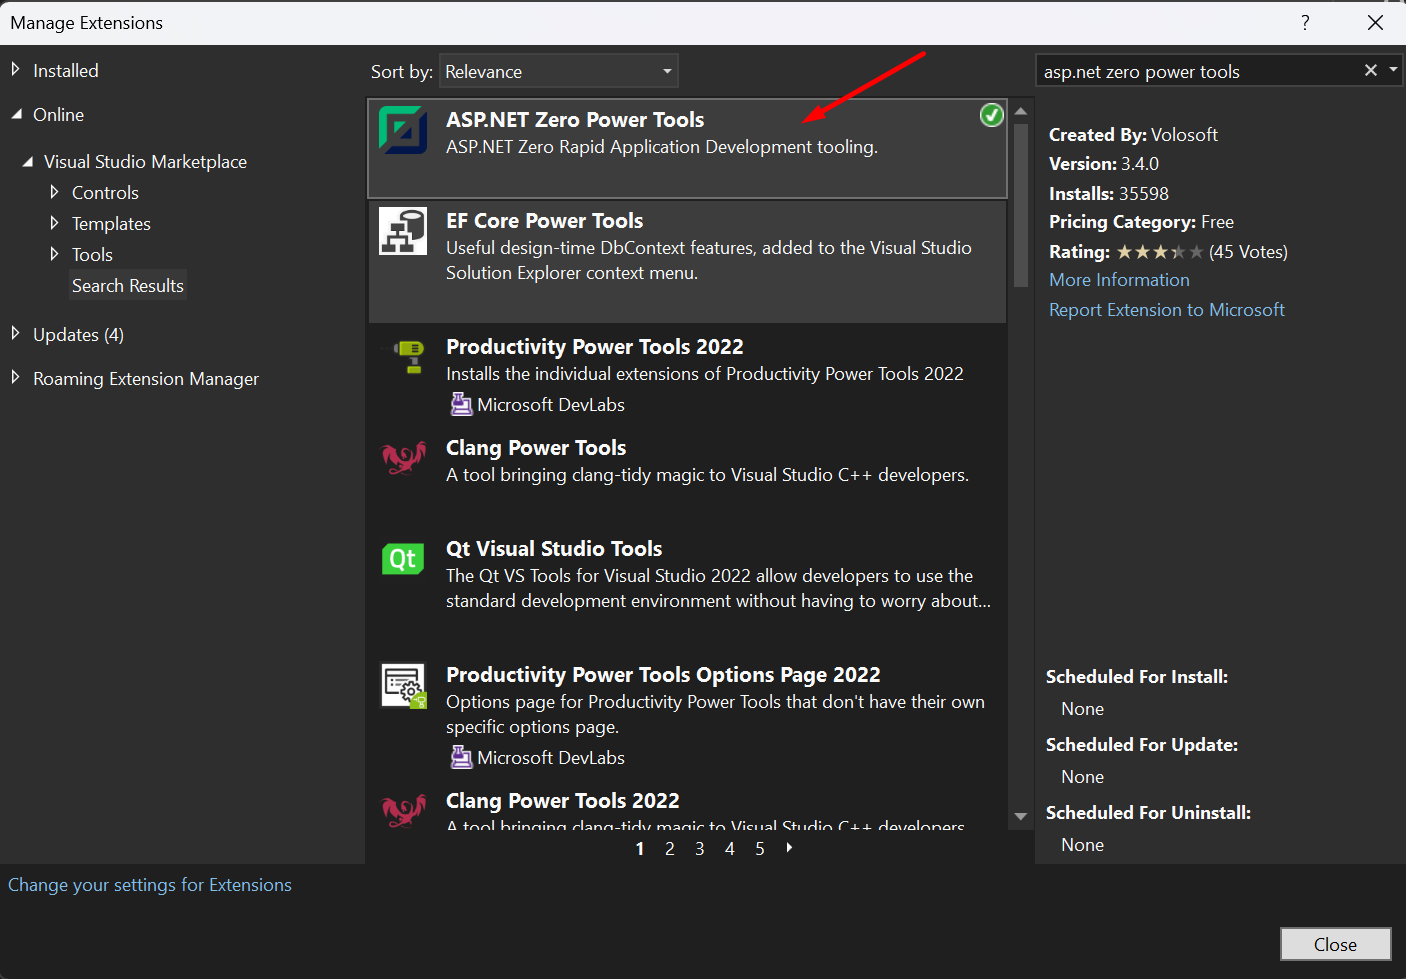Click the Created By: Volosoft text

click(1133, 135)
